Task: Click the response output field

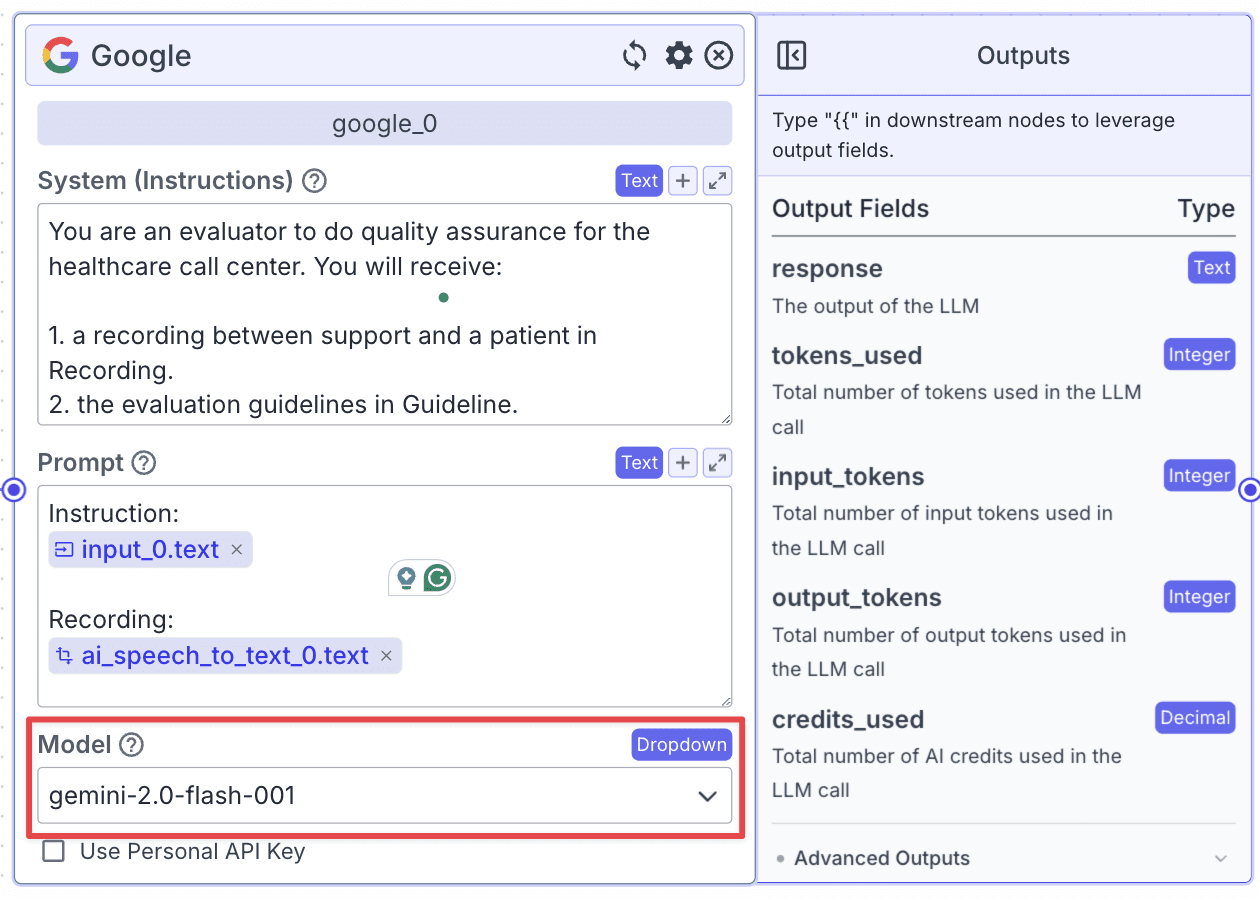Action: pos(827,269)
